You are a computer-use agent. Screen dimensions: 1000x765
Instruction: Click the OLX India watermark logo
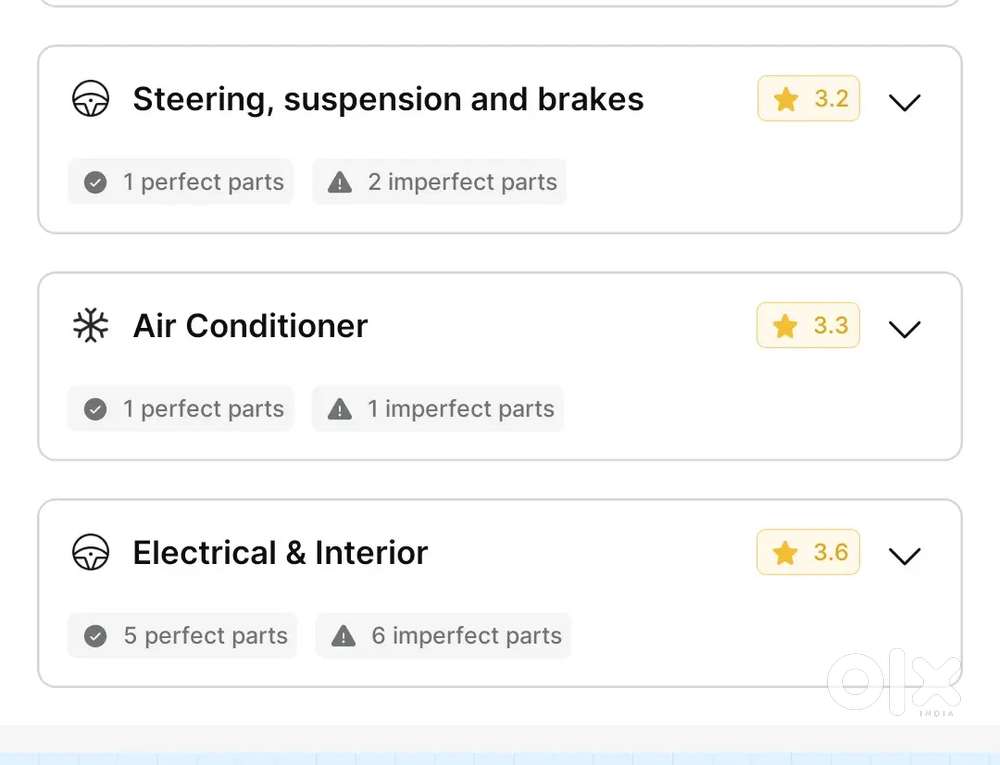[x=893, y=683]
